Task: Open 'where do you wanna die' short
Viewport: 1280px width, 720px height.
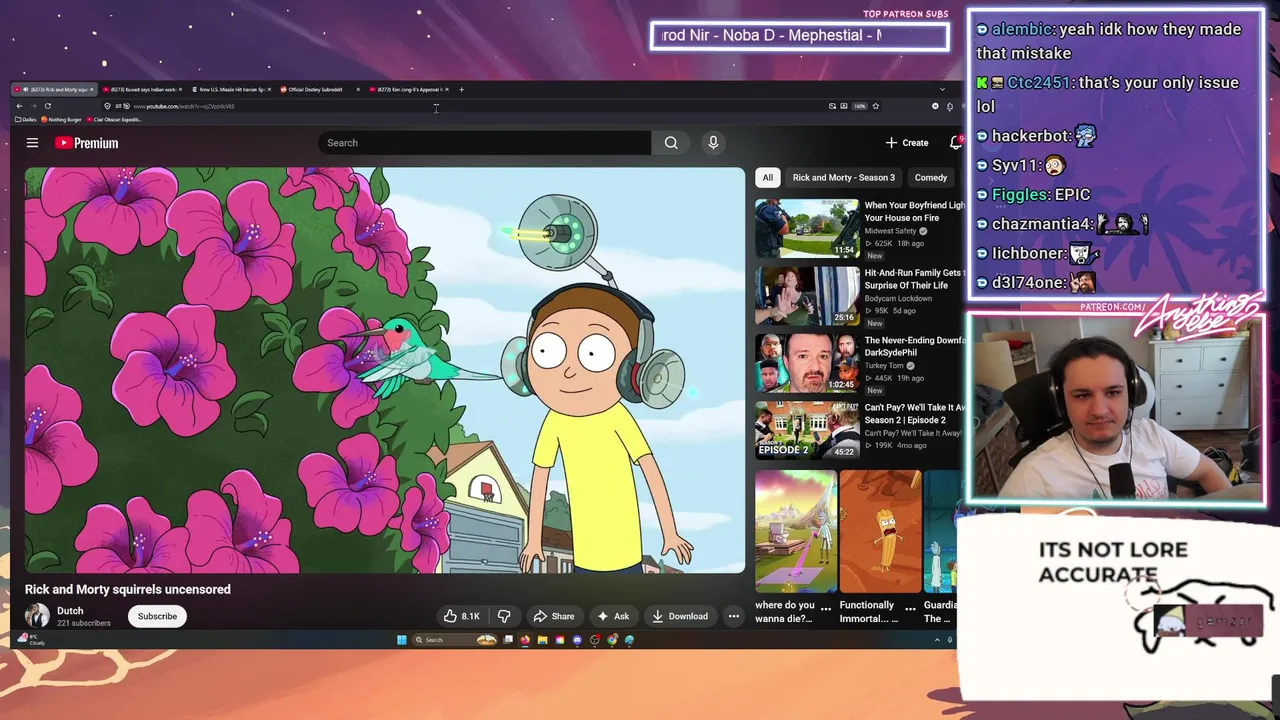Action: tap(796, 531)
